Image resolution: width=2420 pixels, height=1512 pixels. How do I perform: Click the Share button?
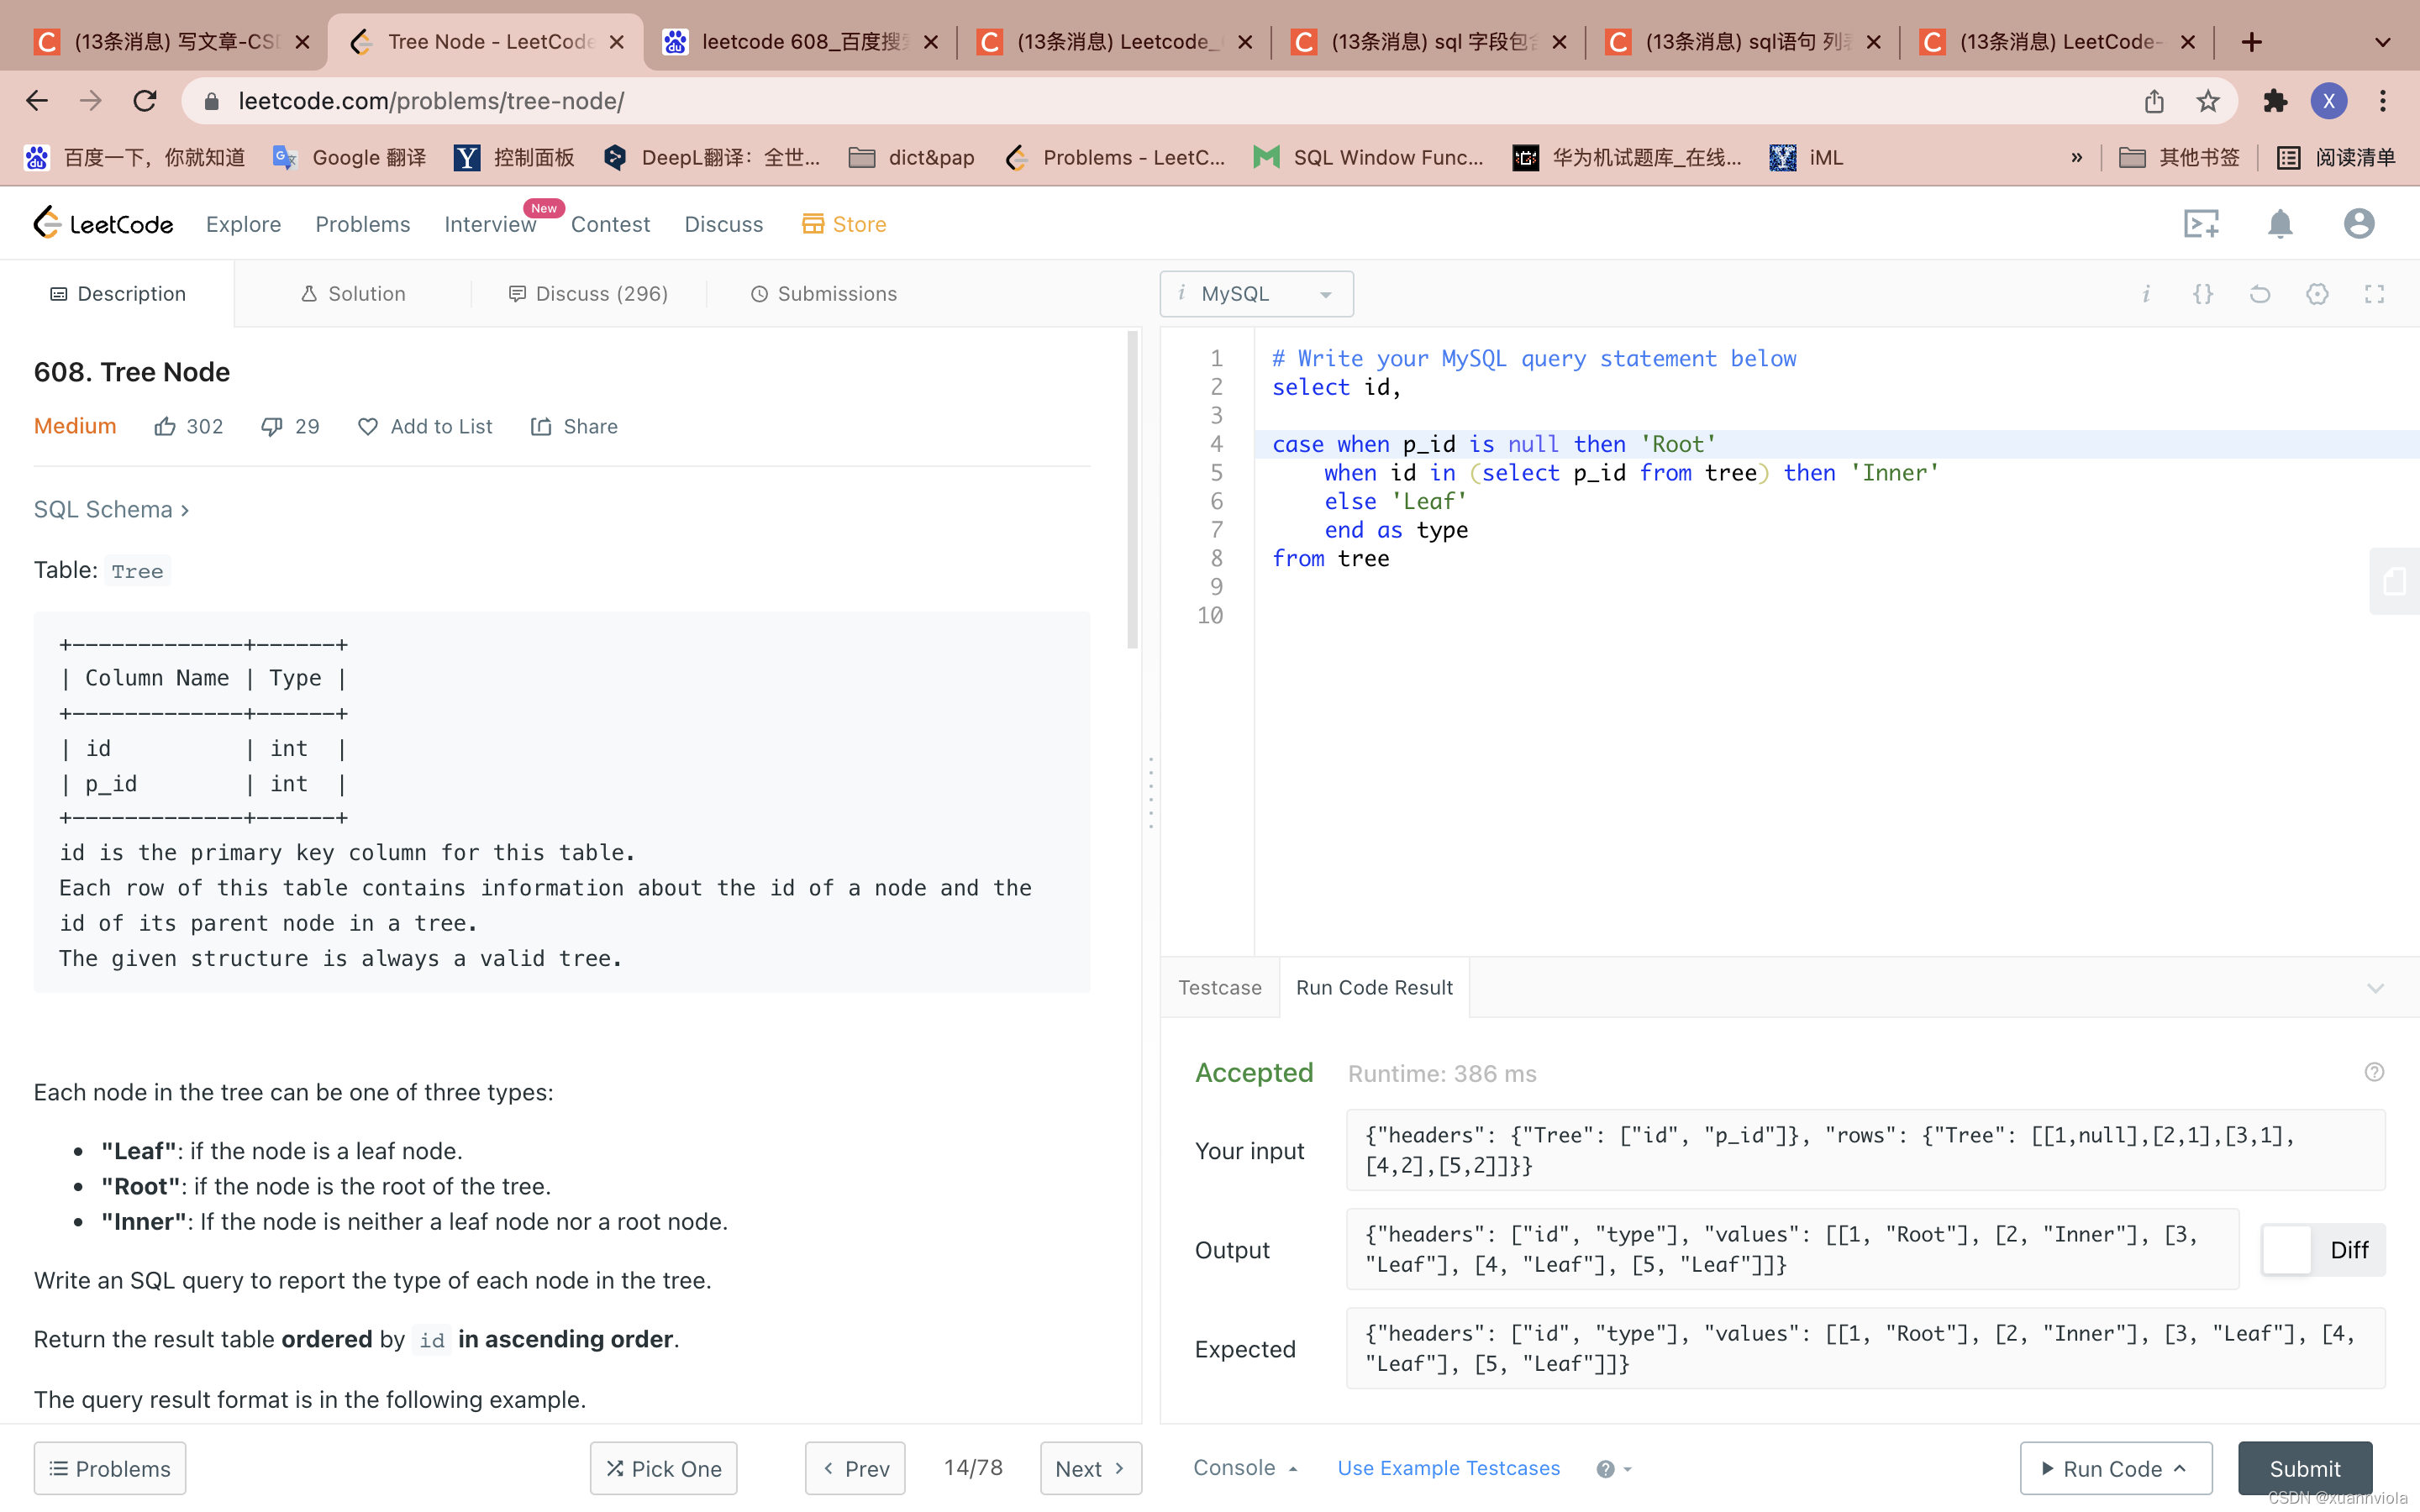point(574,426)
